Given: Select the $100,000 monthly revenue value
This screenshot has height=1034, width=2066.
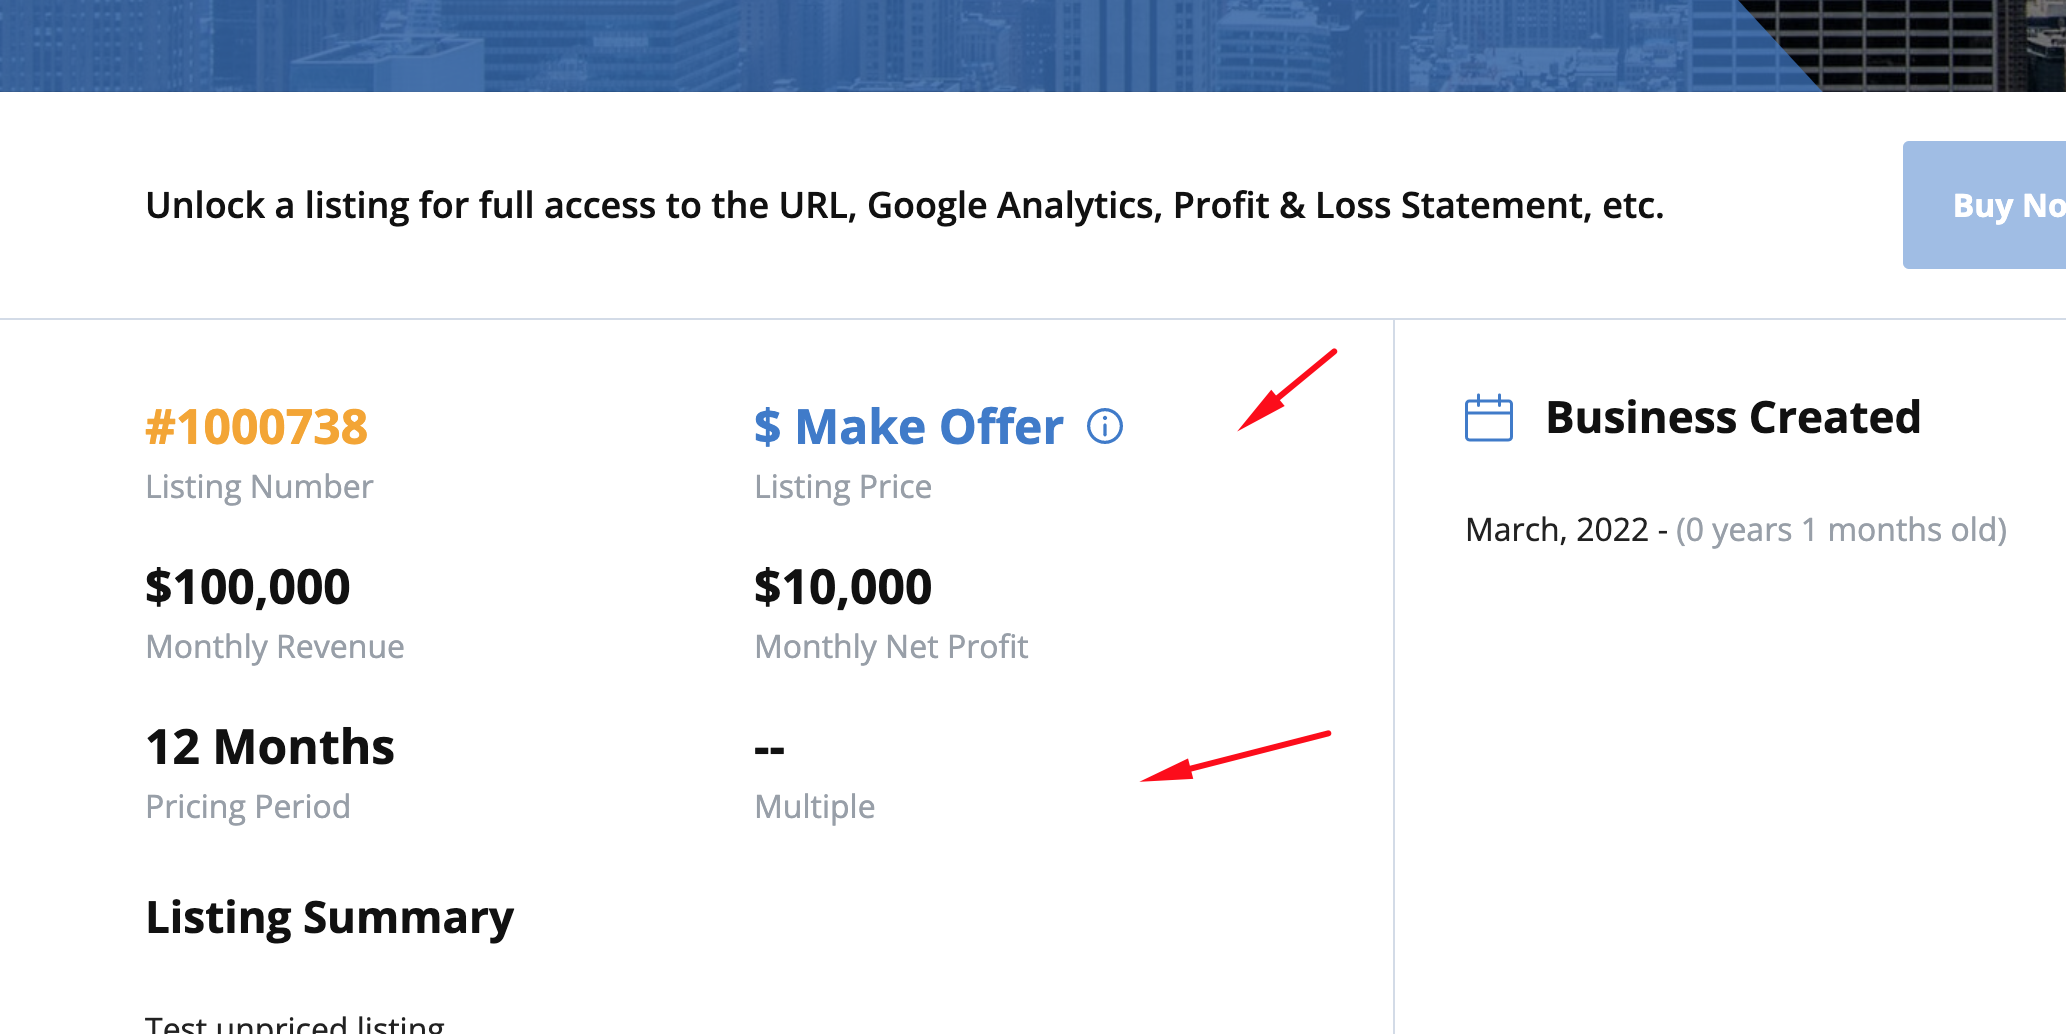Looking at the screenshot, I should tap(248, 586).
